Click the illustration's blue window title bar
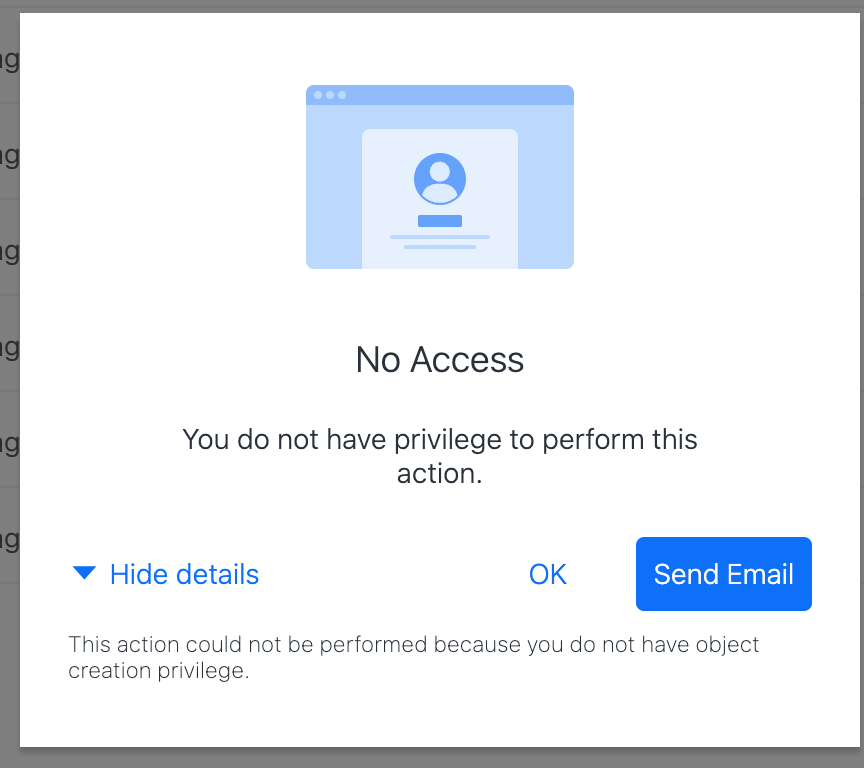Image resolution: width=864 pixels, height=768 pixels. [460, 95]
